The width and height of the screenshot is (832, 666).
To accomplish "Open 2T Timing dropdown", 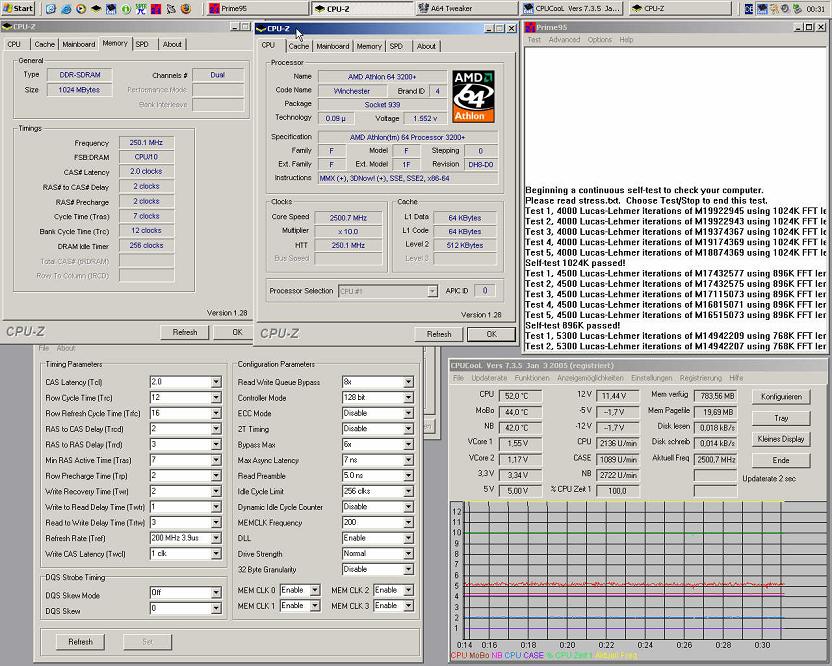I will coord(408,429).
